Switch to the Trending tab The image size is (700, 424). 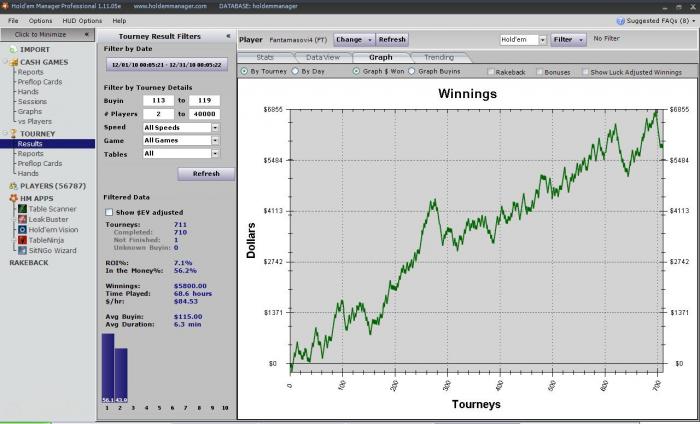(x=439, y=58)
